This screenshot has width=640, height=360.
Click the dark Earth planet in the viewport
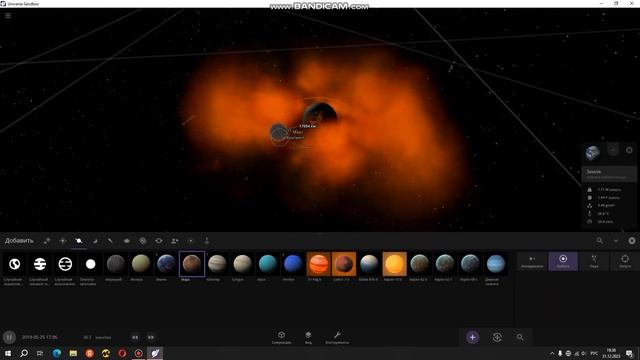pyautogui.click(x=320, y=113)
